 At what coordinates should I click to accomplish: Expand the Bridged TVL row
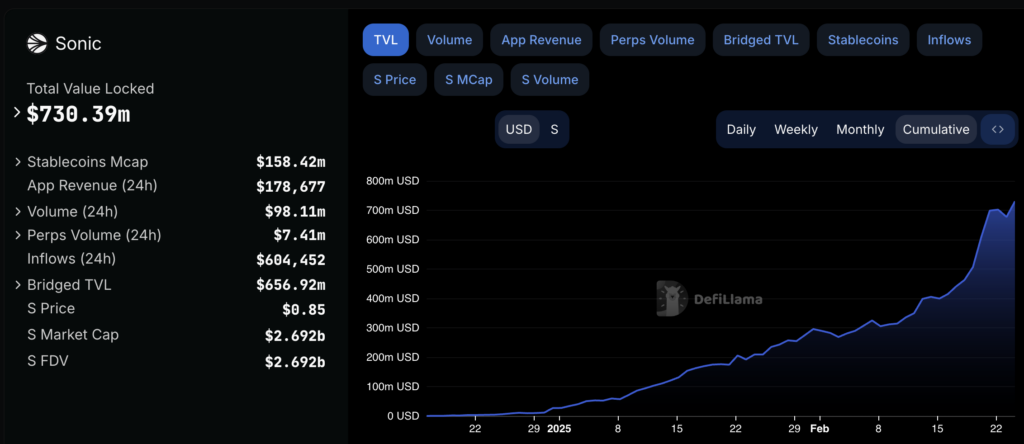[18, 285]
